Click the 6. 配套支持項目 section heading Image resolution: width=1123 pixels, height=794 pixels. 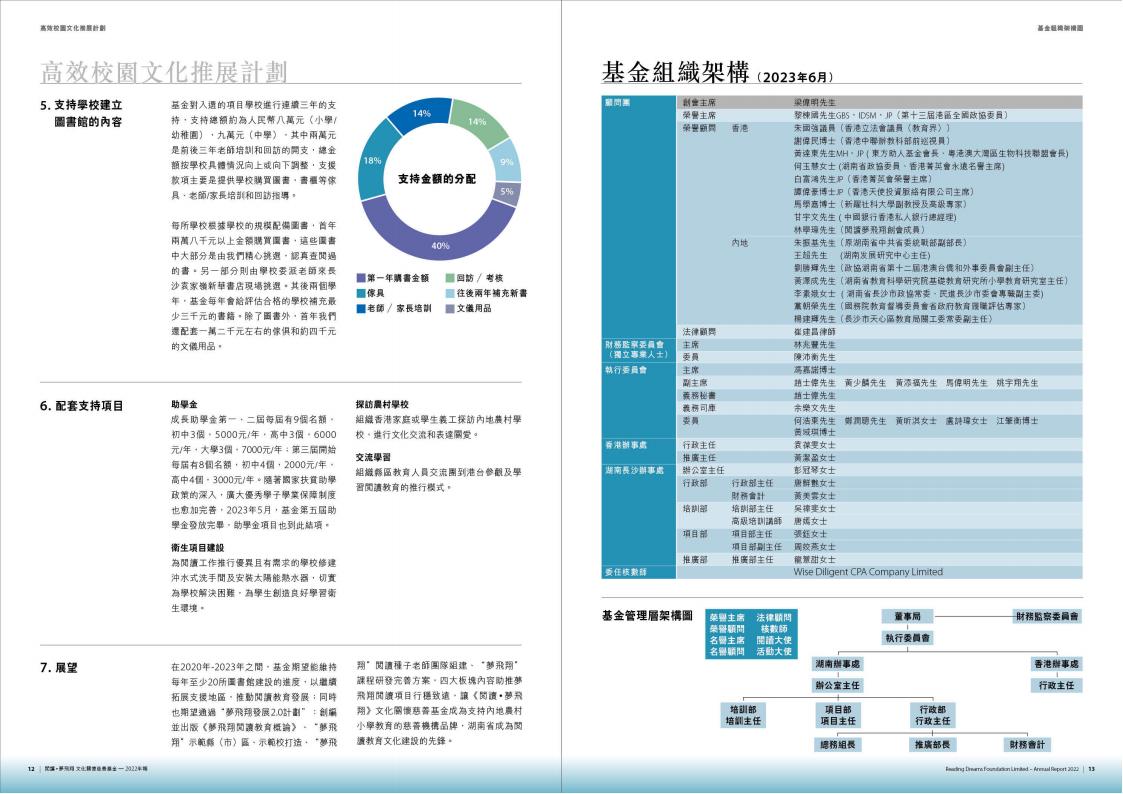tap(81, 406)
